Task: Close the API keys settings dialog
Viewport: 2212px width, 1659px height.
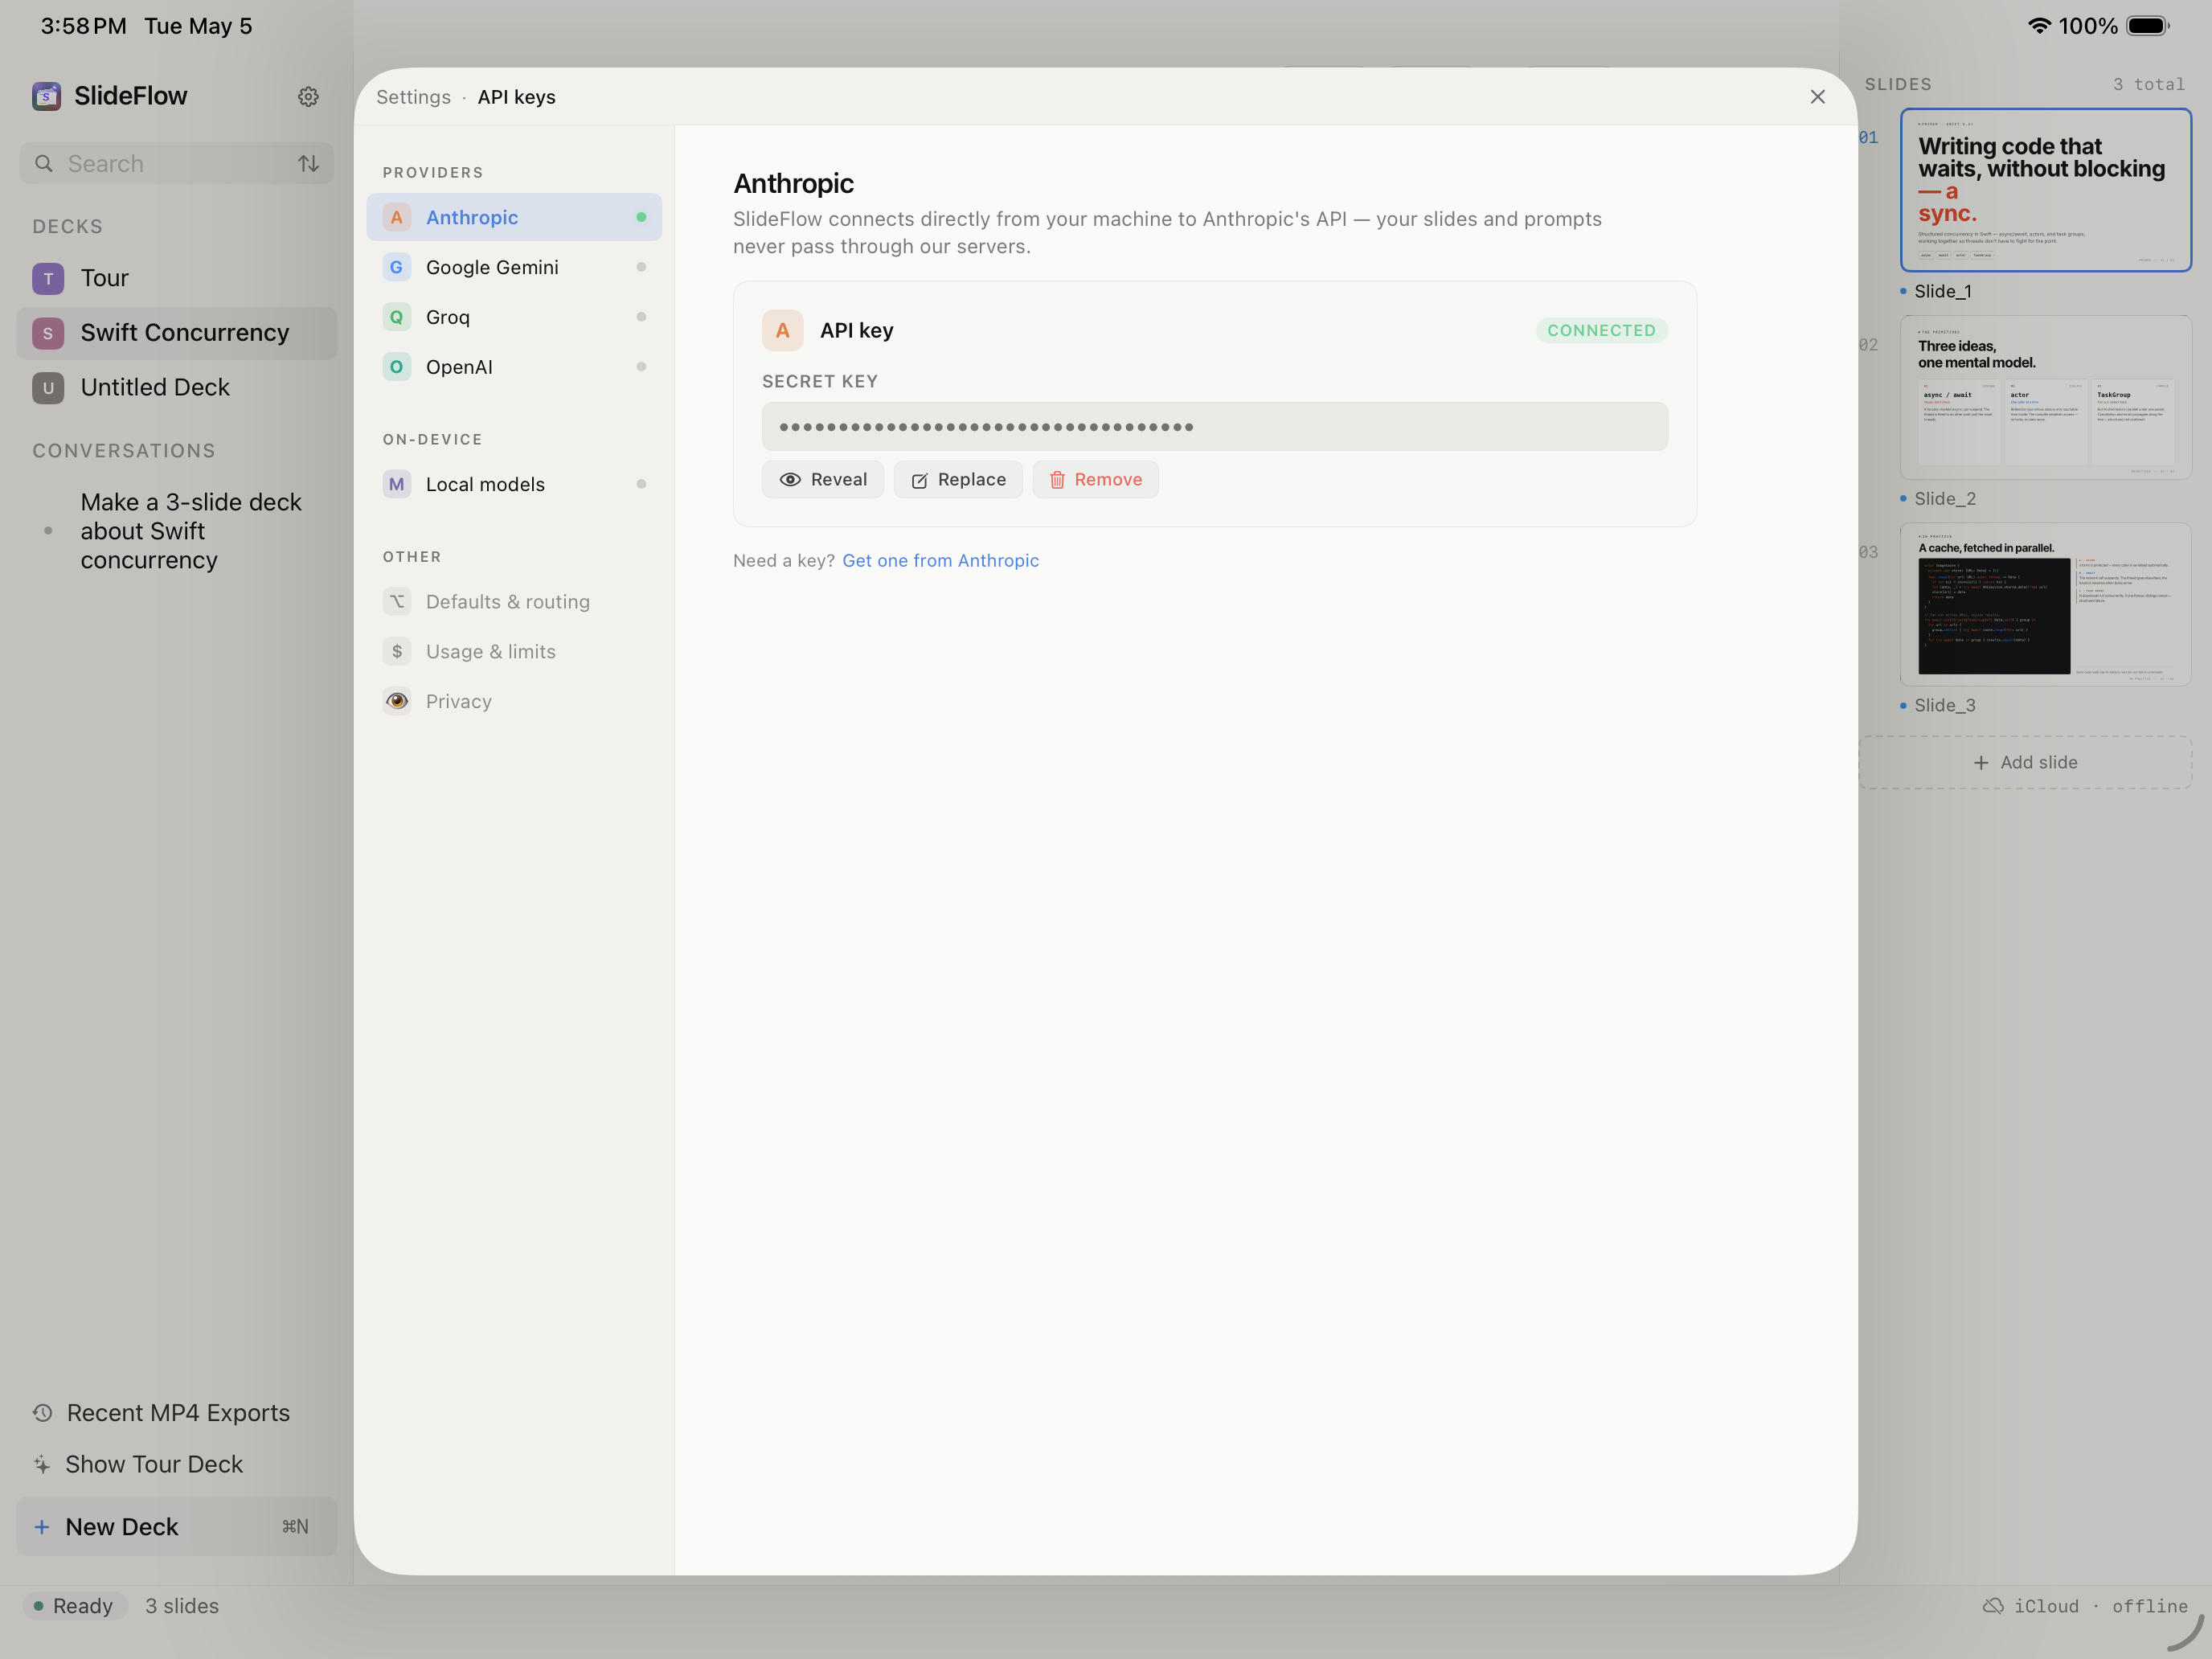Action: coord(1818,96)
